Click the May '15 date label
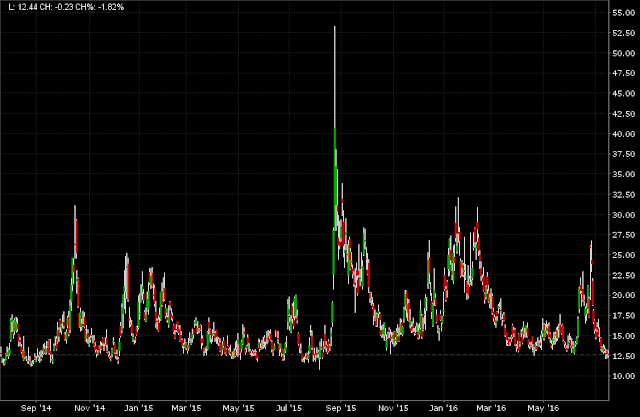 pos(238,408)
